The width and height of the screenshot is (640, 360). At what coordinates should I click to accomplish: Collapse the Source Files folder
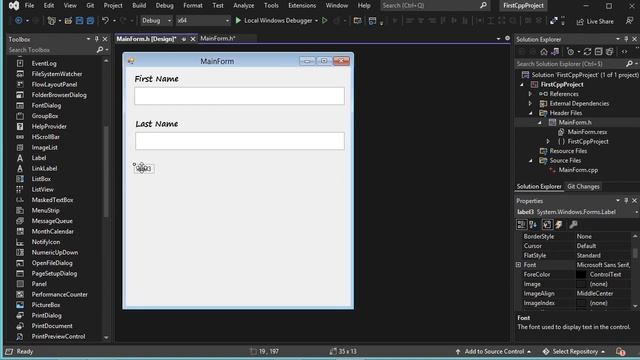[x=531, y=161]
